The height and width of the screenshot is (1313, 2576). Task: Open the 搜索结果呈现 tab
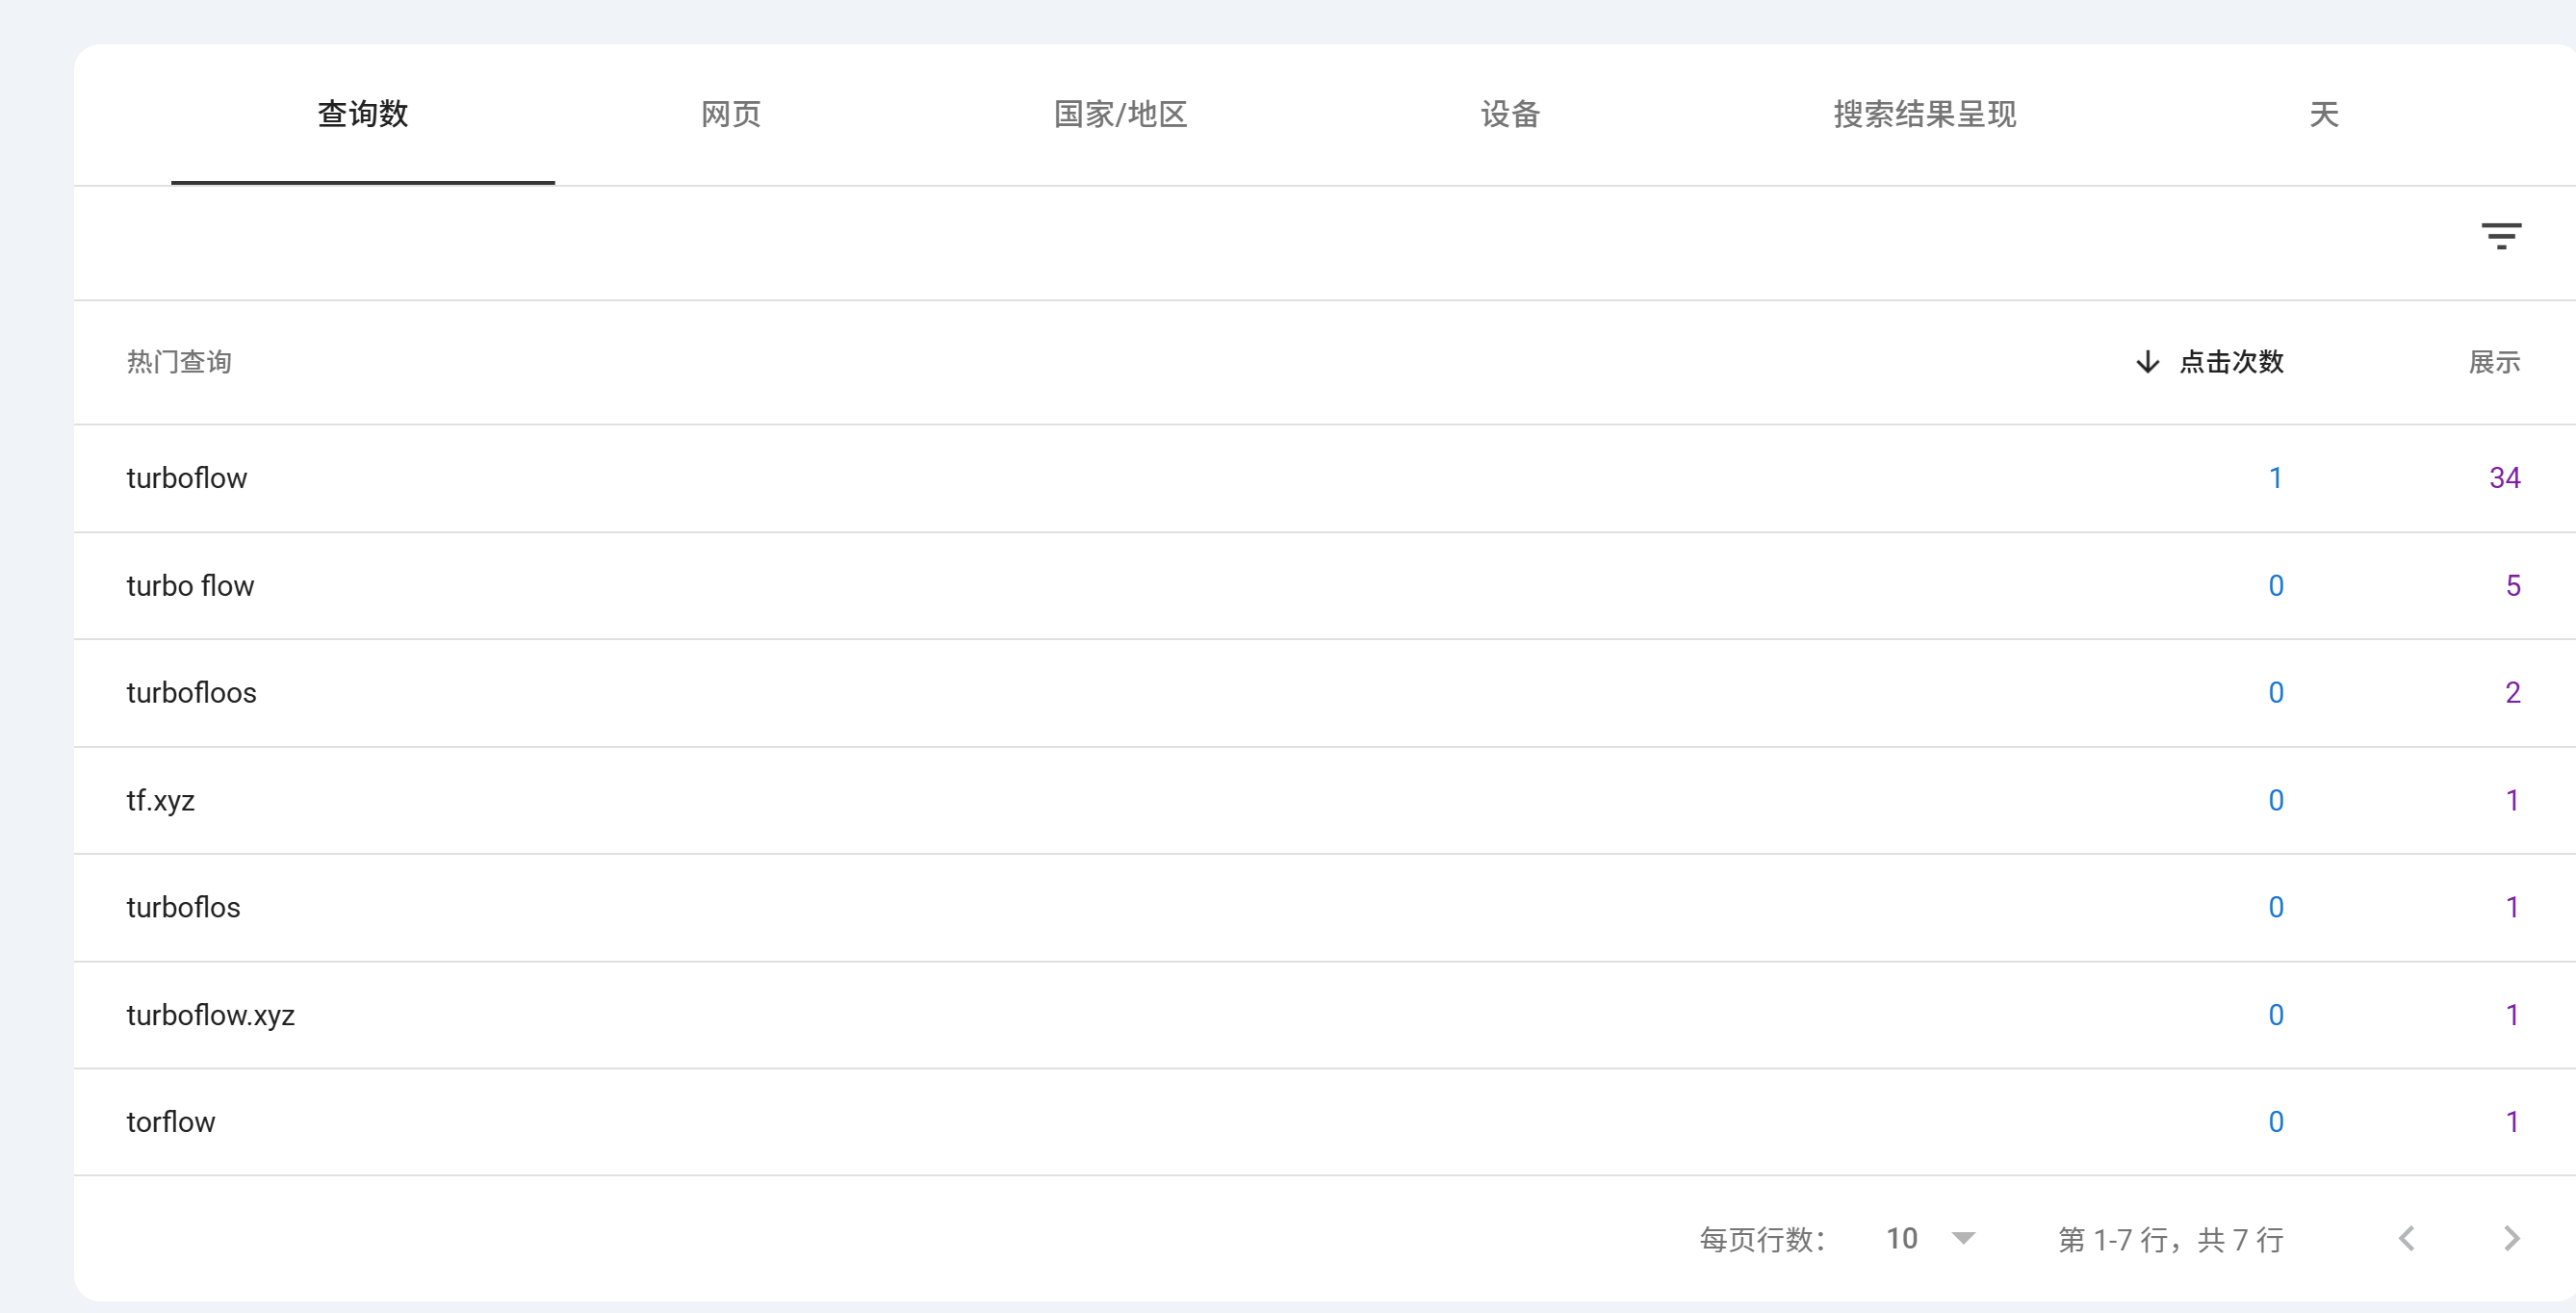click(1924, 114)
